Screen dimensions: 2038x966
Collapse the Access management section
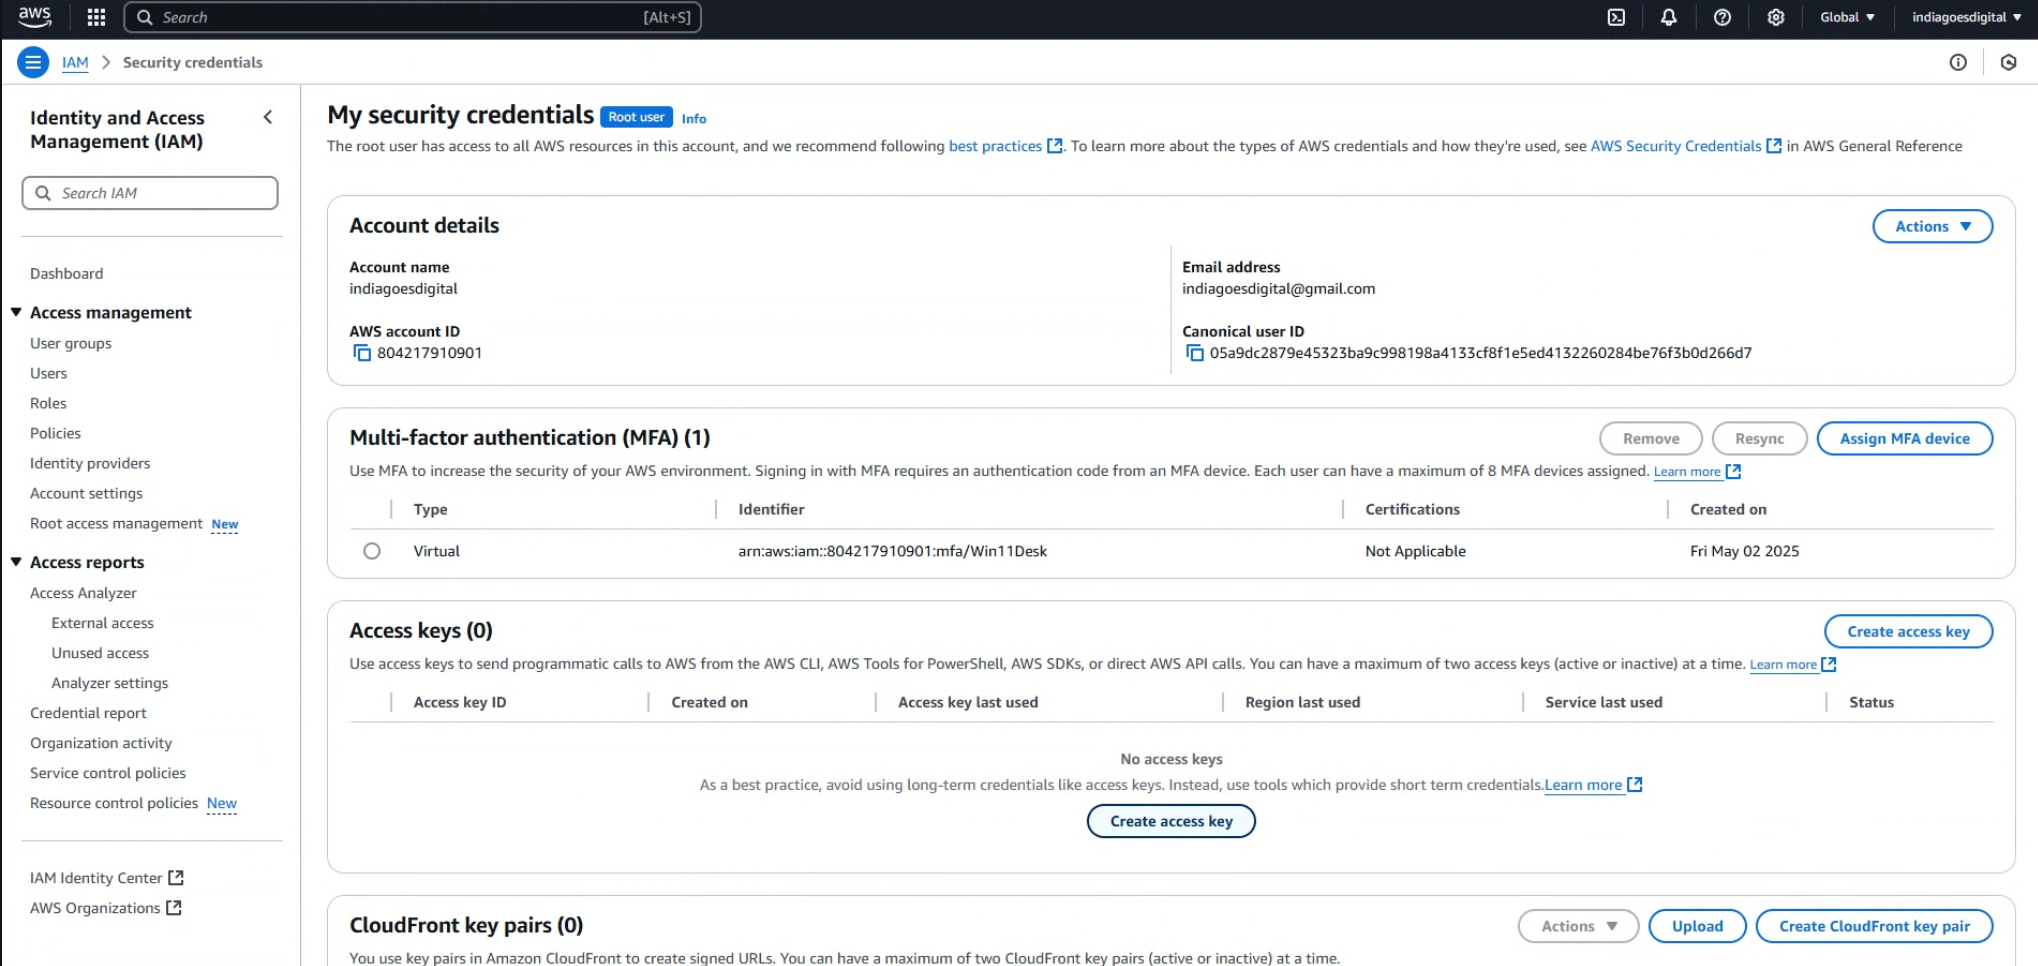pos(16,312)
